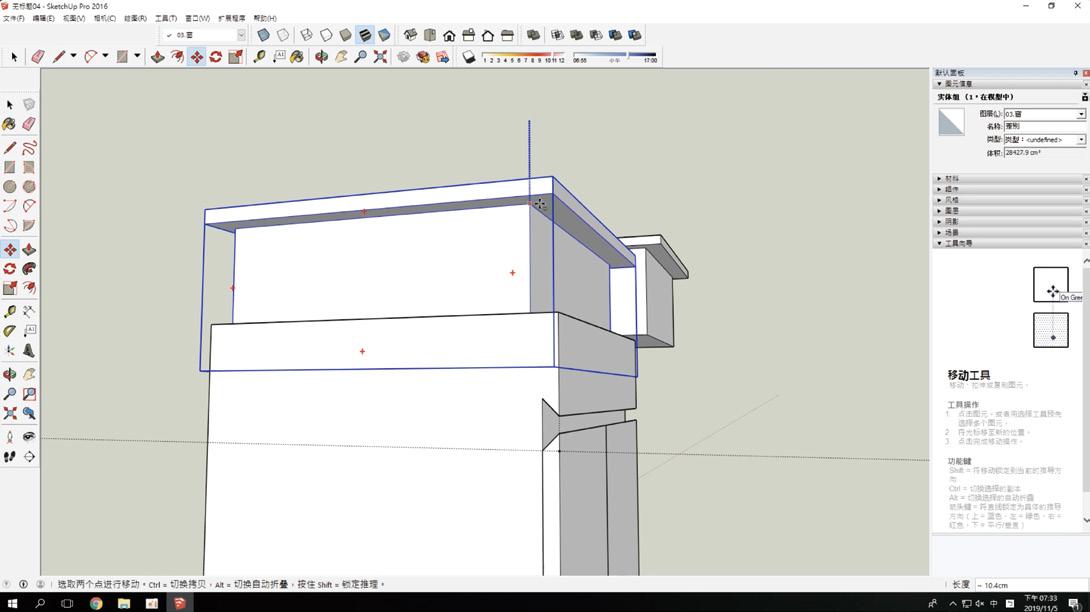Activate the Push/Pull tool in top toolbar
This screenshot has width=1090, height=612.
157,57
